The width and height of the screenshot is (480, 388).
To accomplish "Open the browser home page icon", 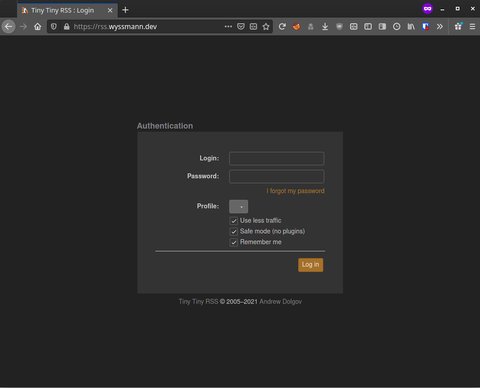I will [38, 26].
